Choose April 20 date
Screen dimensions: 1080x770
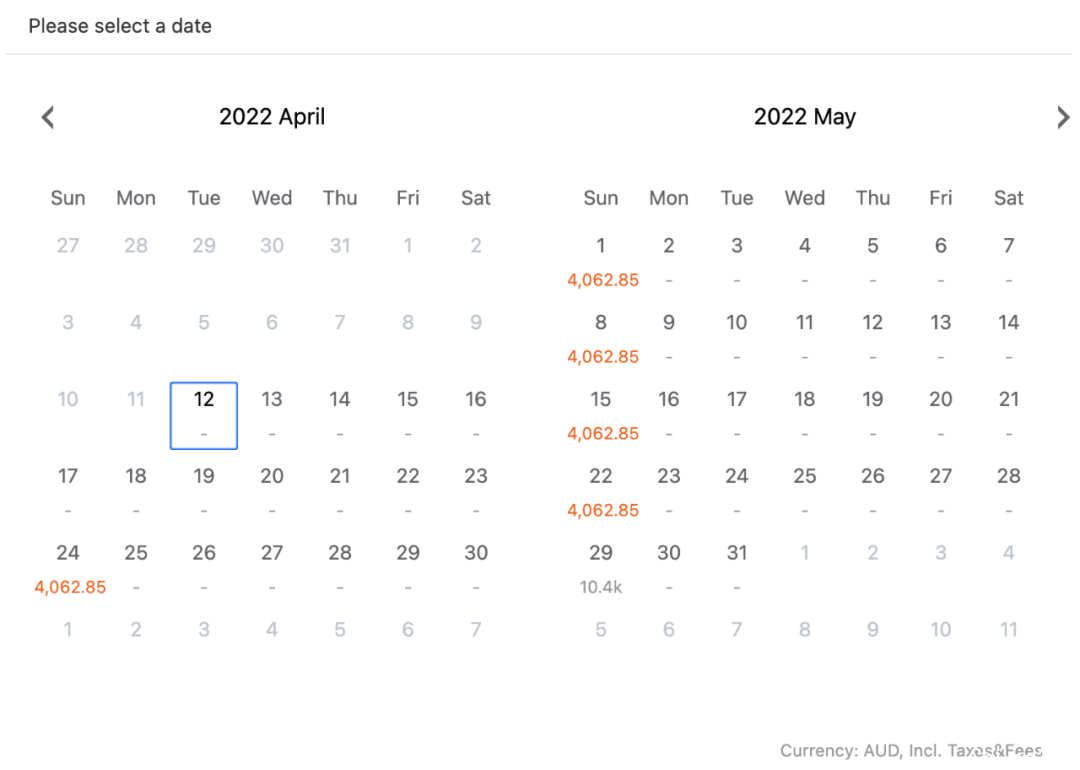coord(272,492)
